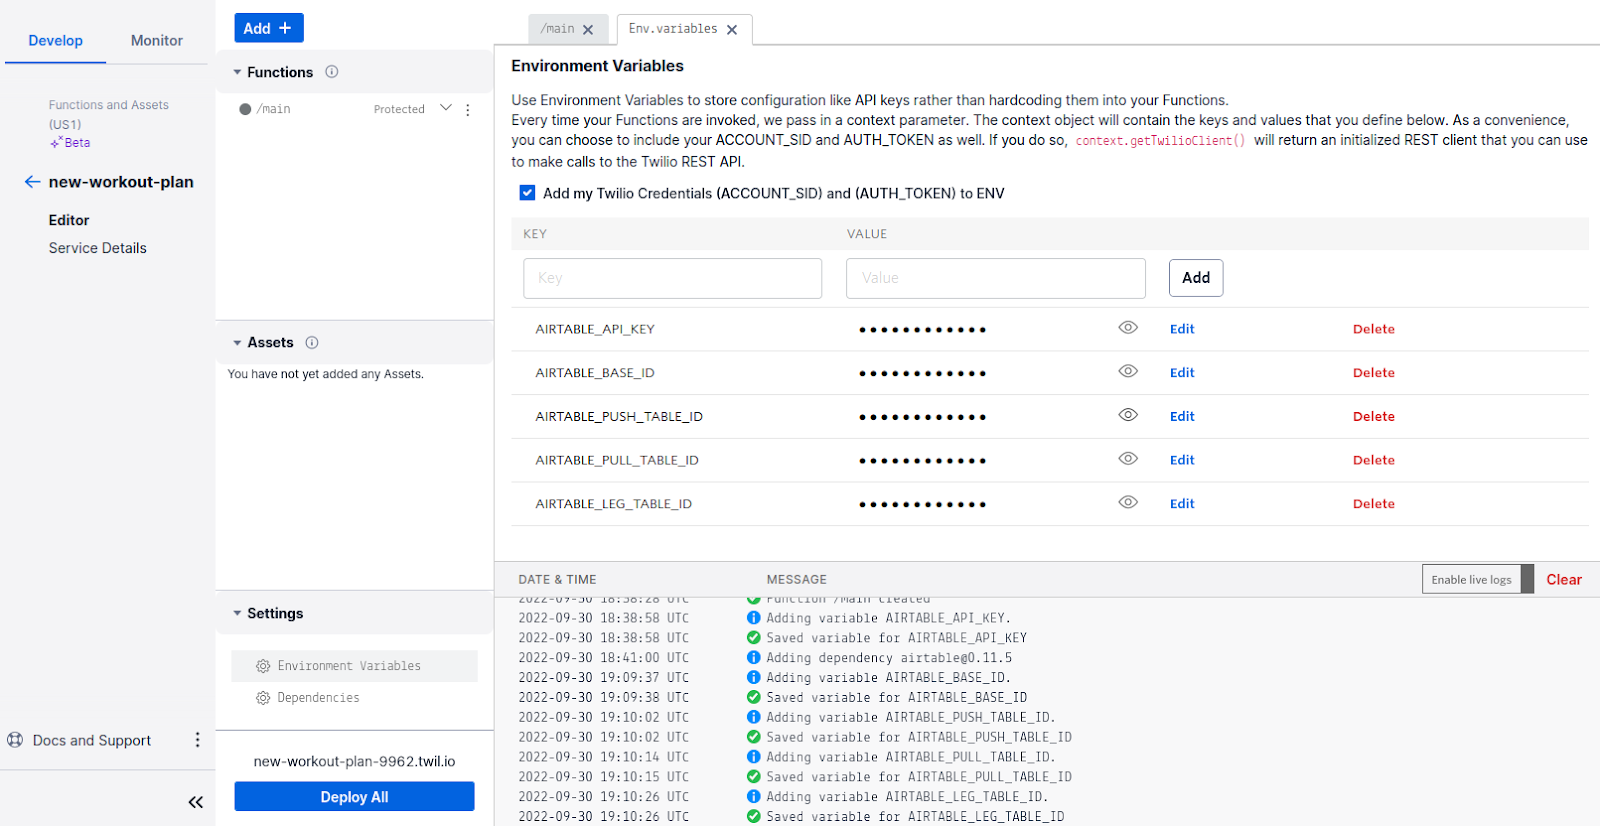Click the Functions and Assets Beta label
Screen dimensions: 1600x826
71,143
